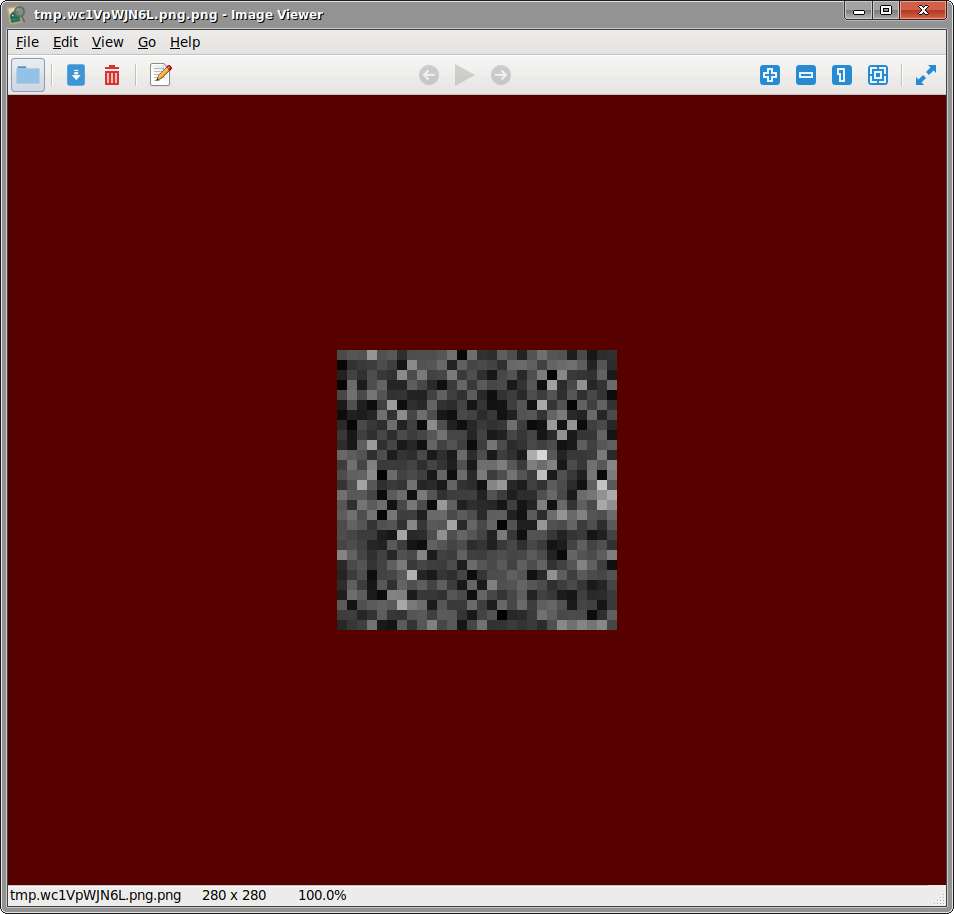
Task: Delete the image with the red trash icon
Action: (x=112, y=75)
